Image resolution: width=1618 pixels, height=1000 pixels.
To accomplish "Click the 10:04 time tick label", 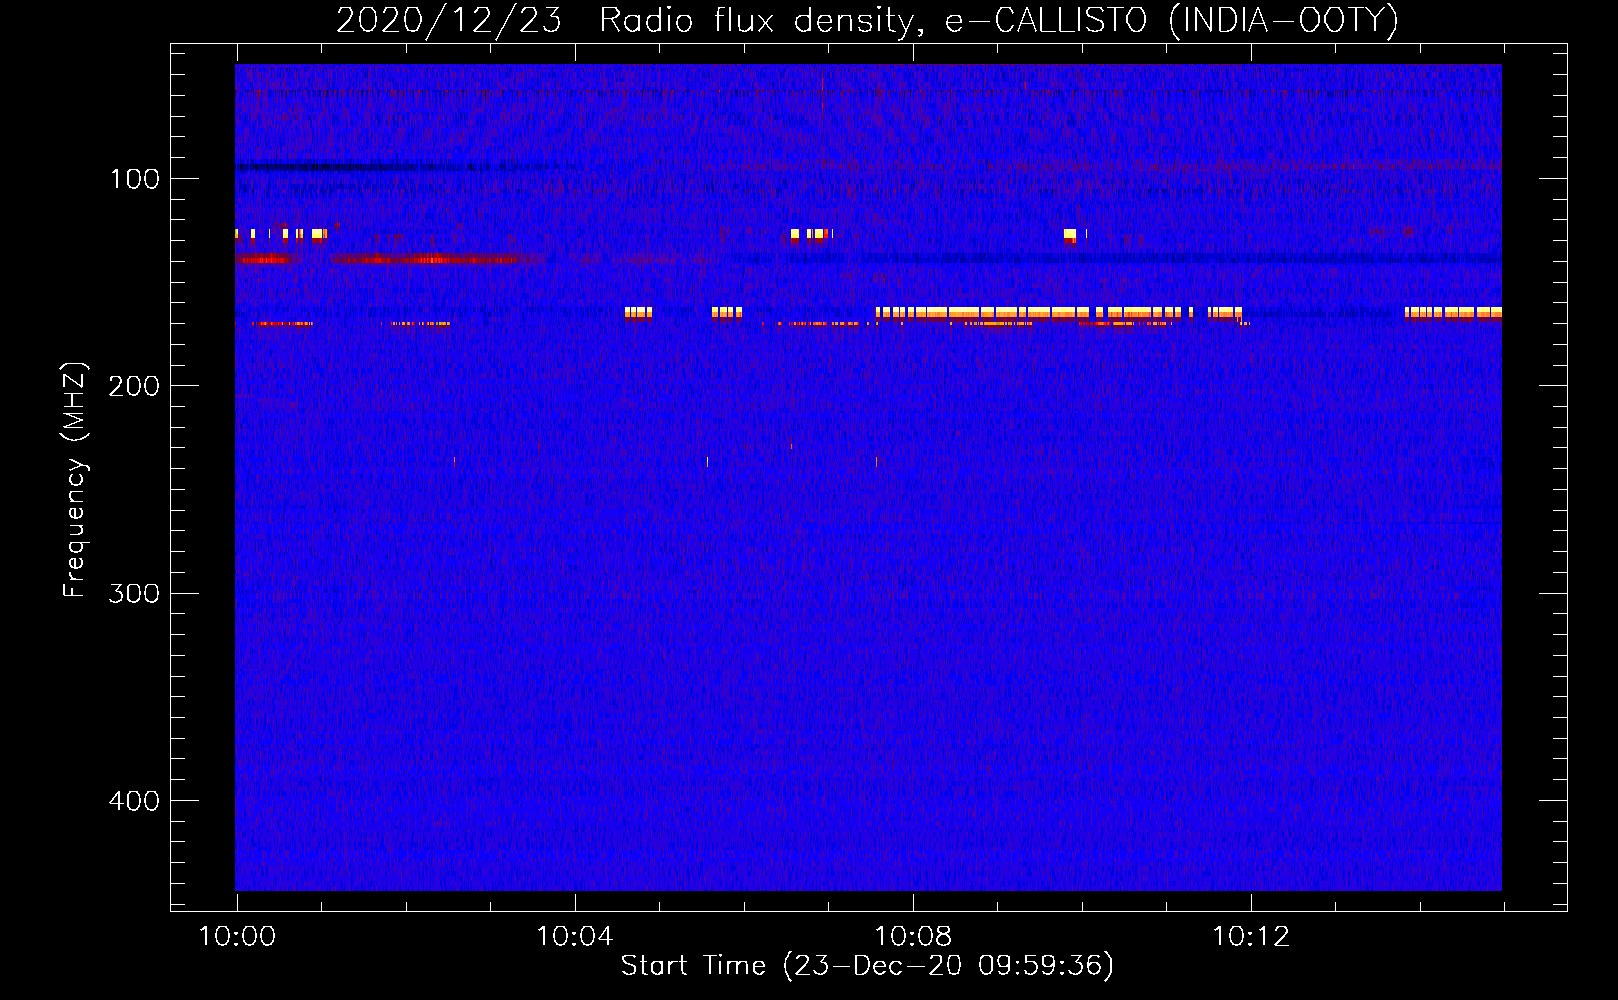I will pyautogui.click(x=575, y=937).
